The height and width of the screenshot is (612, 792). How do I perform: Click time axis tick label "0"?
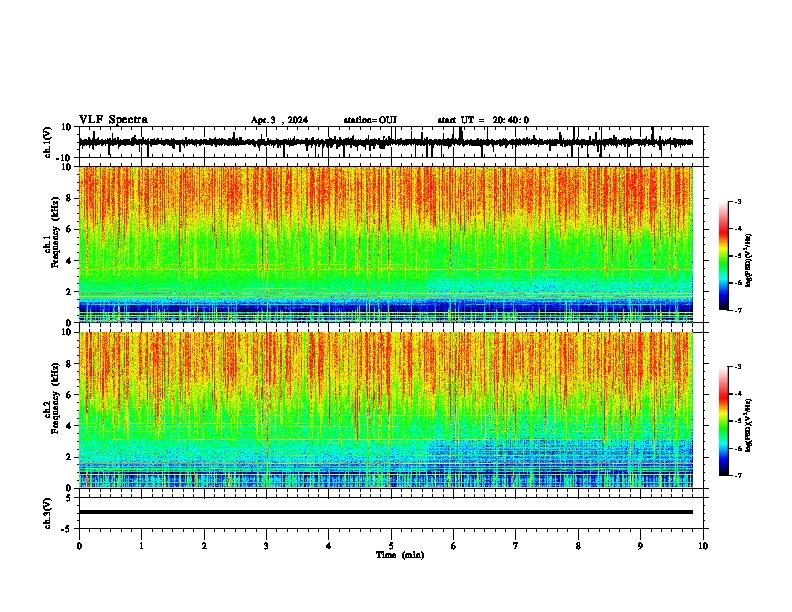tap(79, 546)
